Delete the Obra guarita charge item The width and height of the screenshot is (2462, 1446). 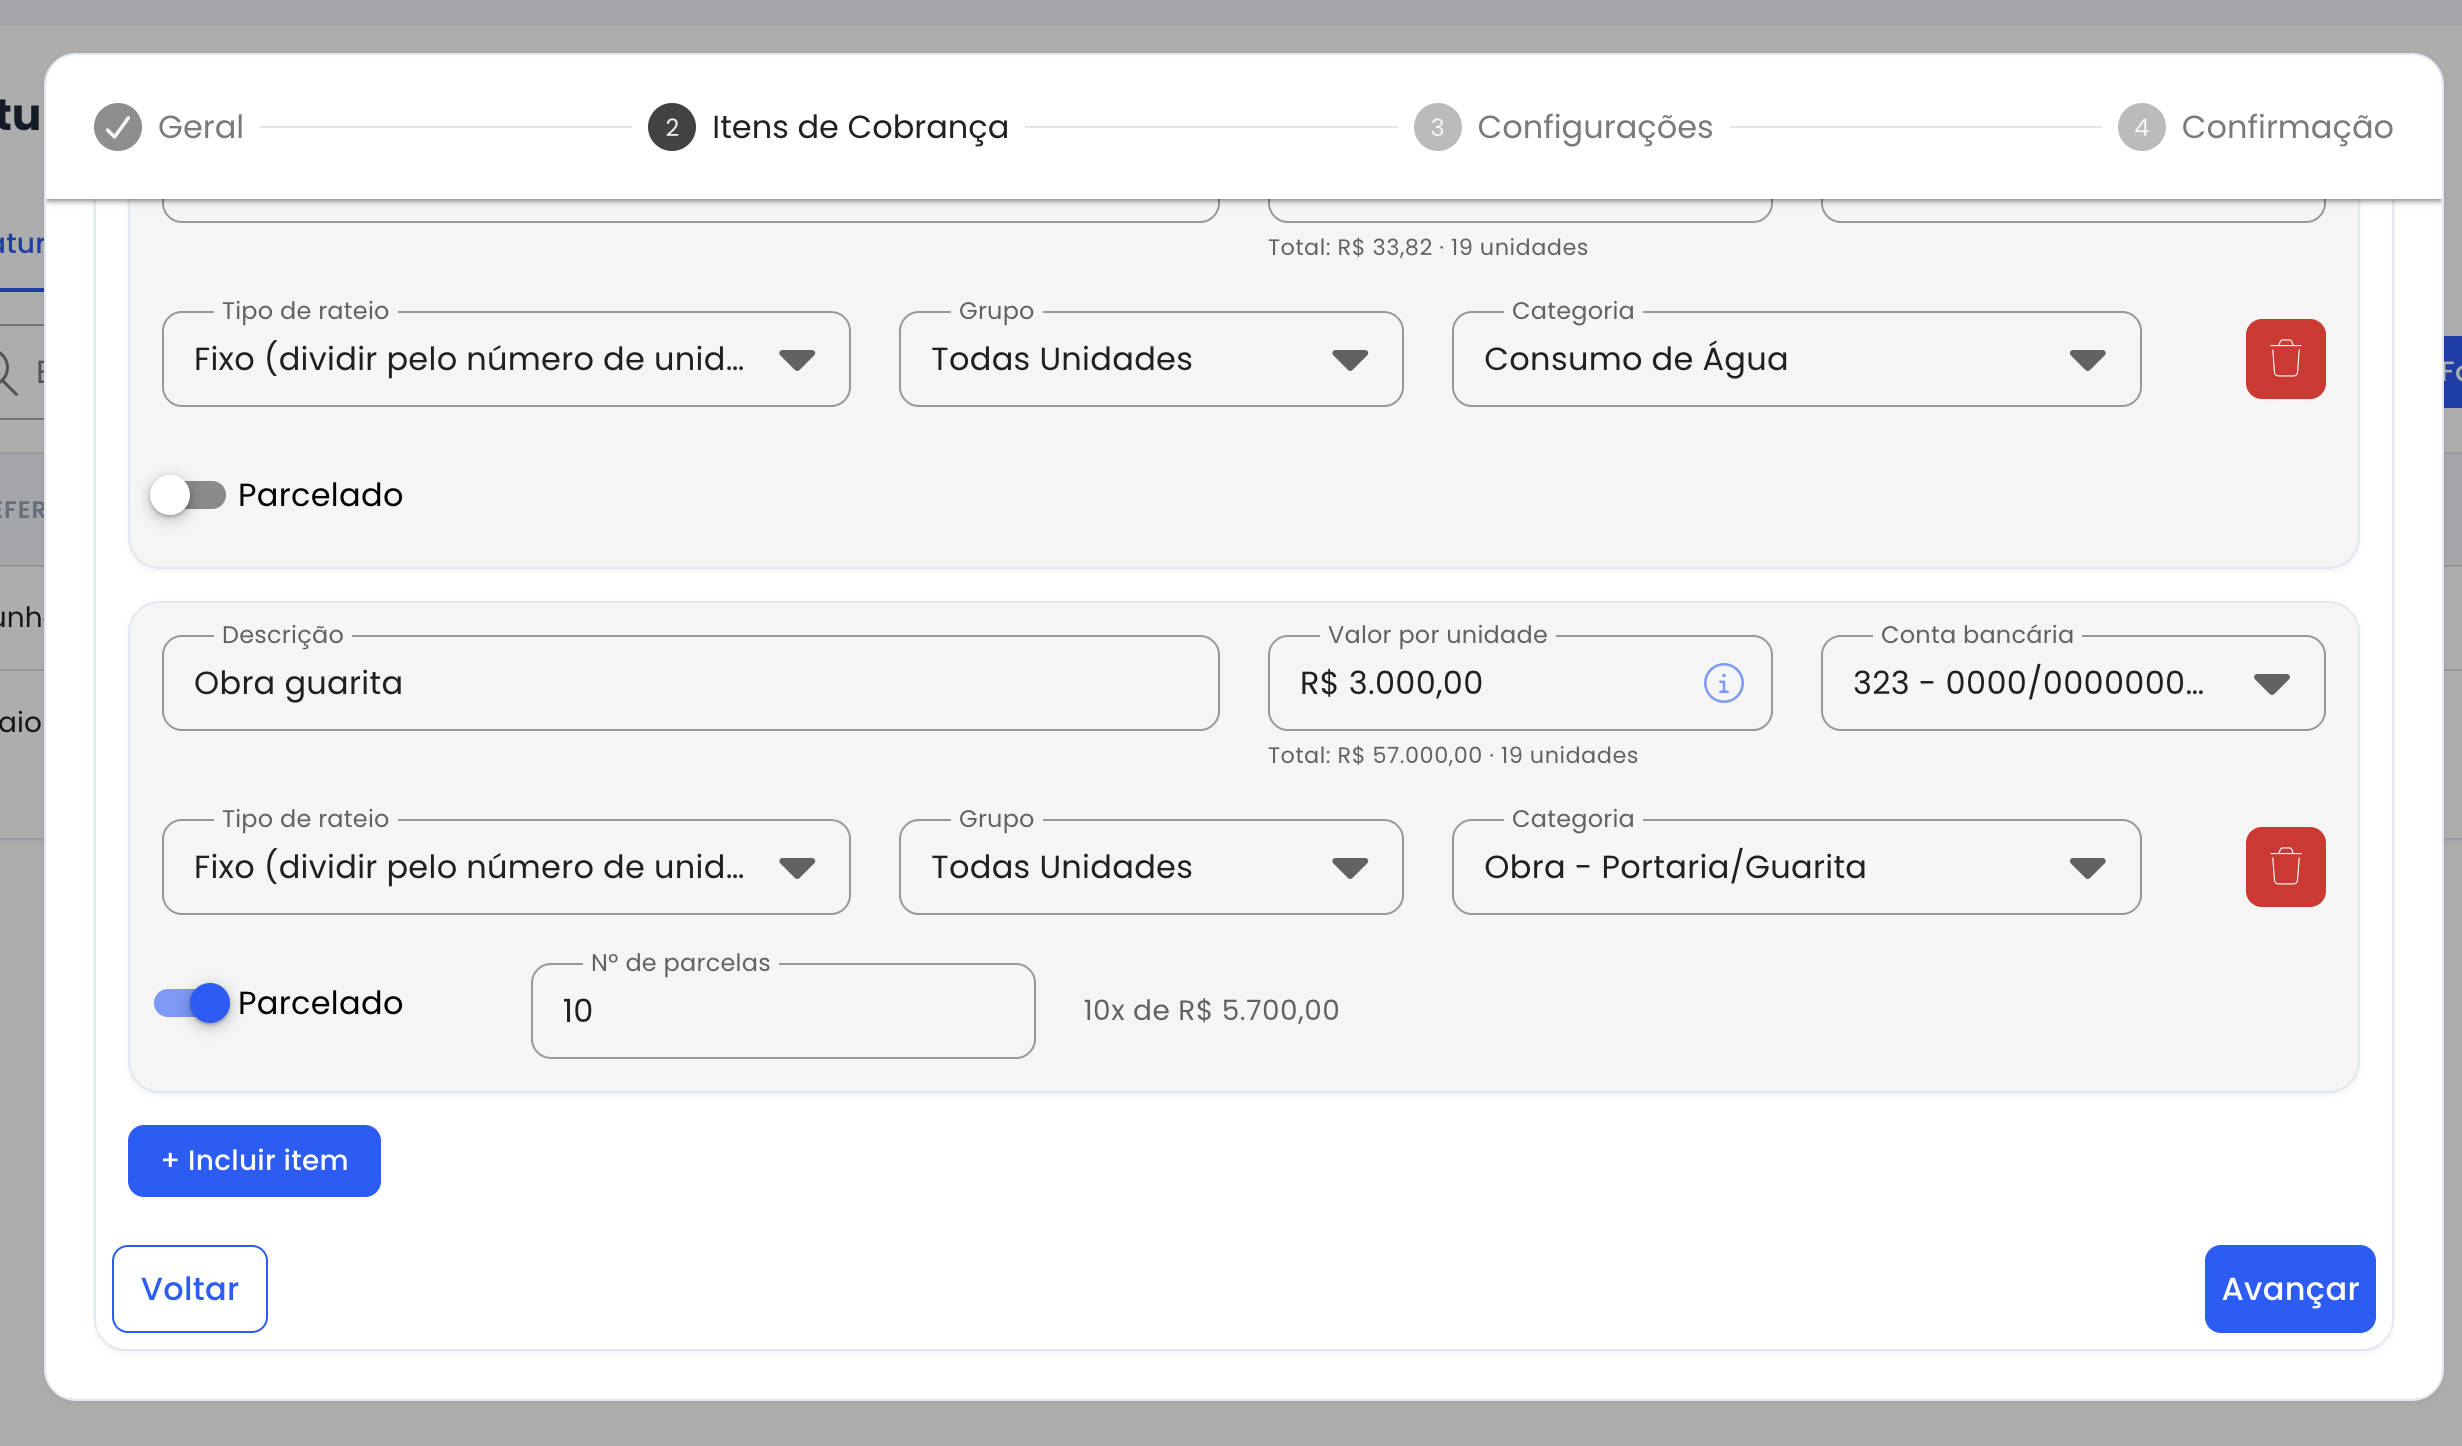[x=2285, y=867]
